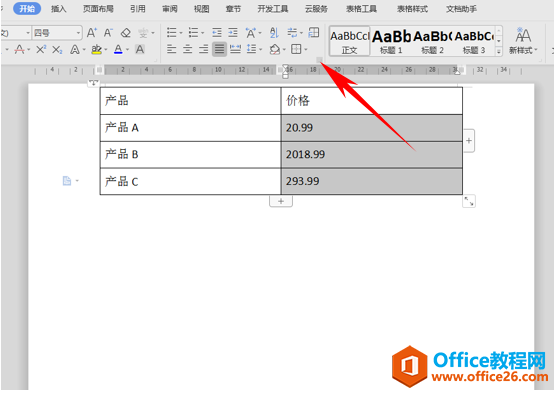The width and height of the screenshot is (555, 394).
Task: Expand the font color dropdown arrow
Action: tap(127, 50)
